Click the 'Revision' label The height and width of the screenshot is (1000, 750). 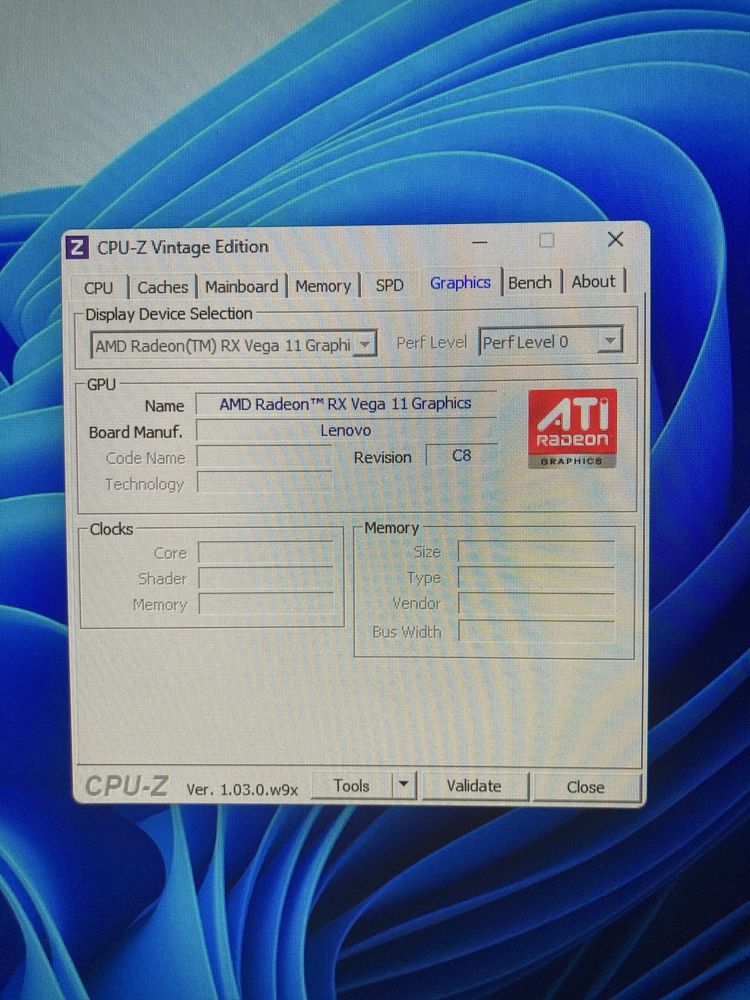[382, 457]
